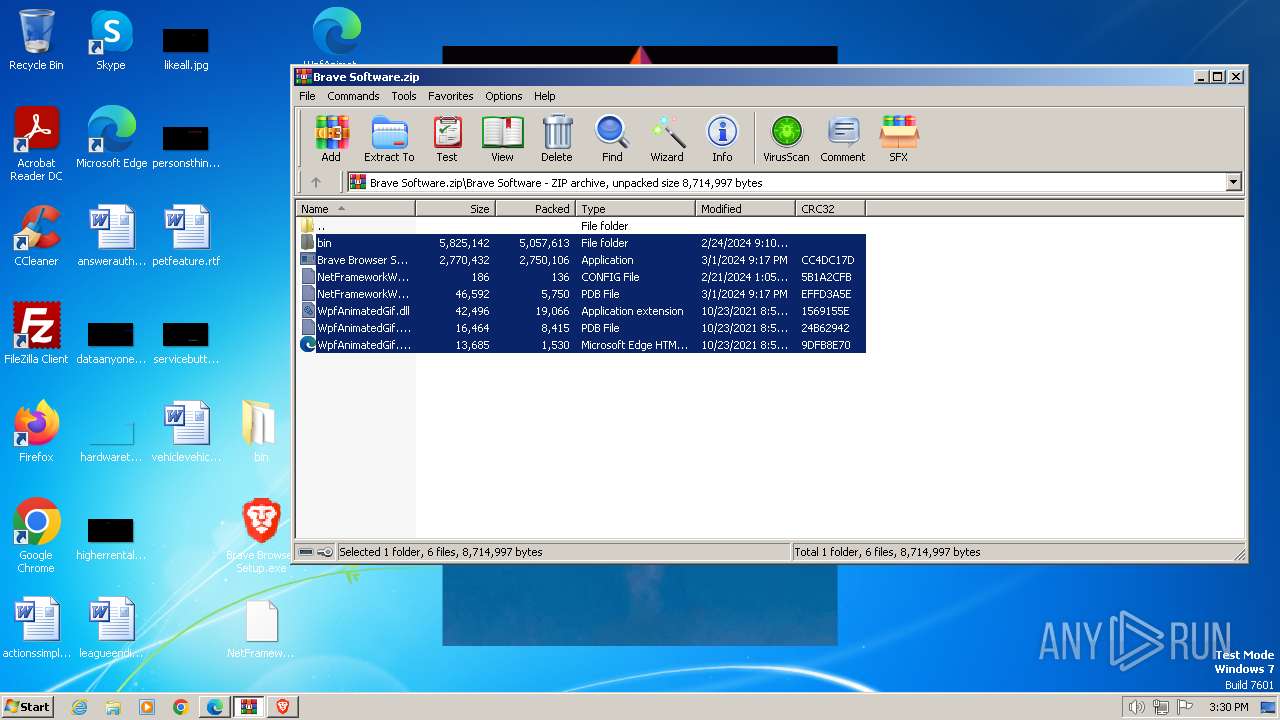
Task: Open Recycle Bin on desktop
Action: pyautogui.click(x=36, y=40)
